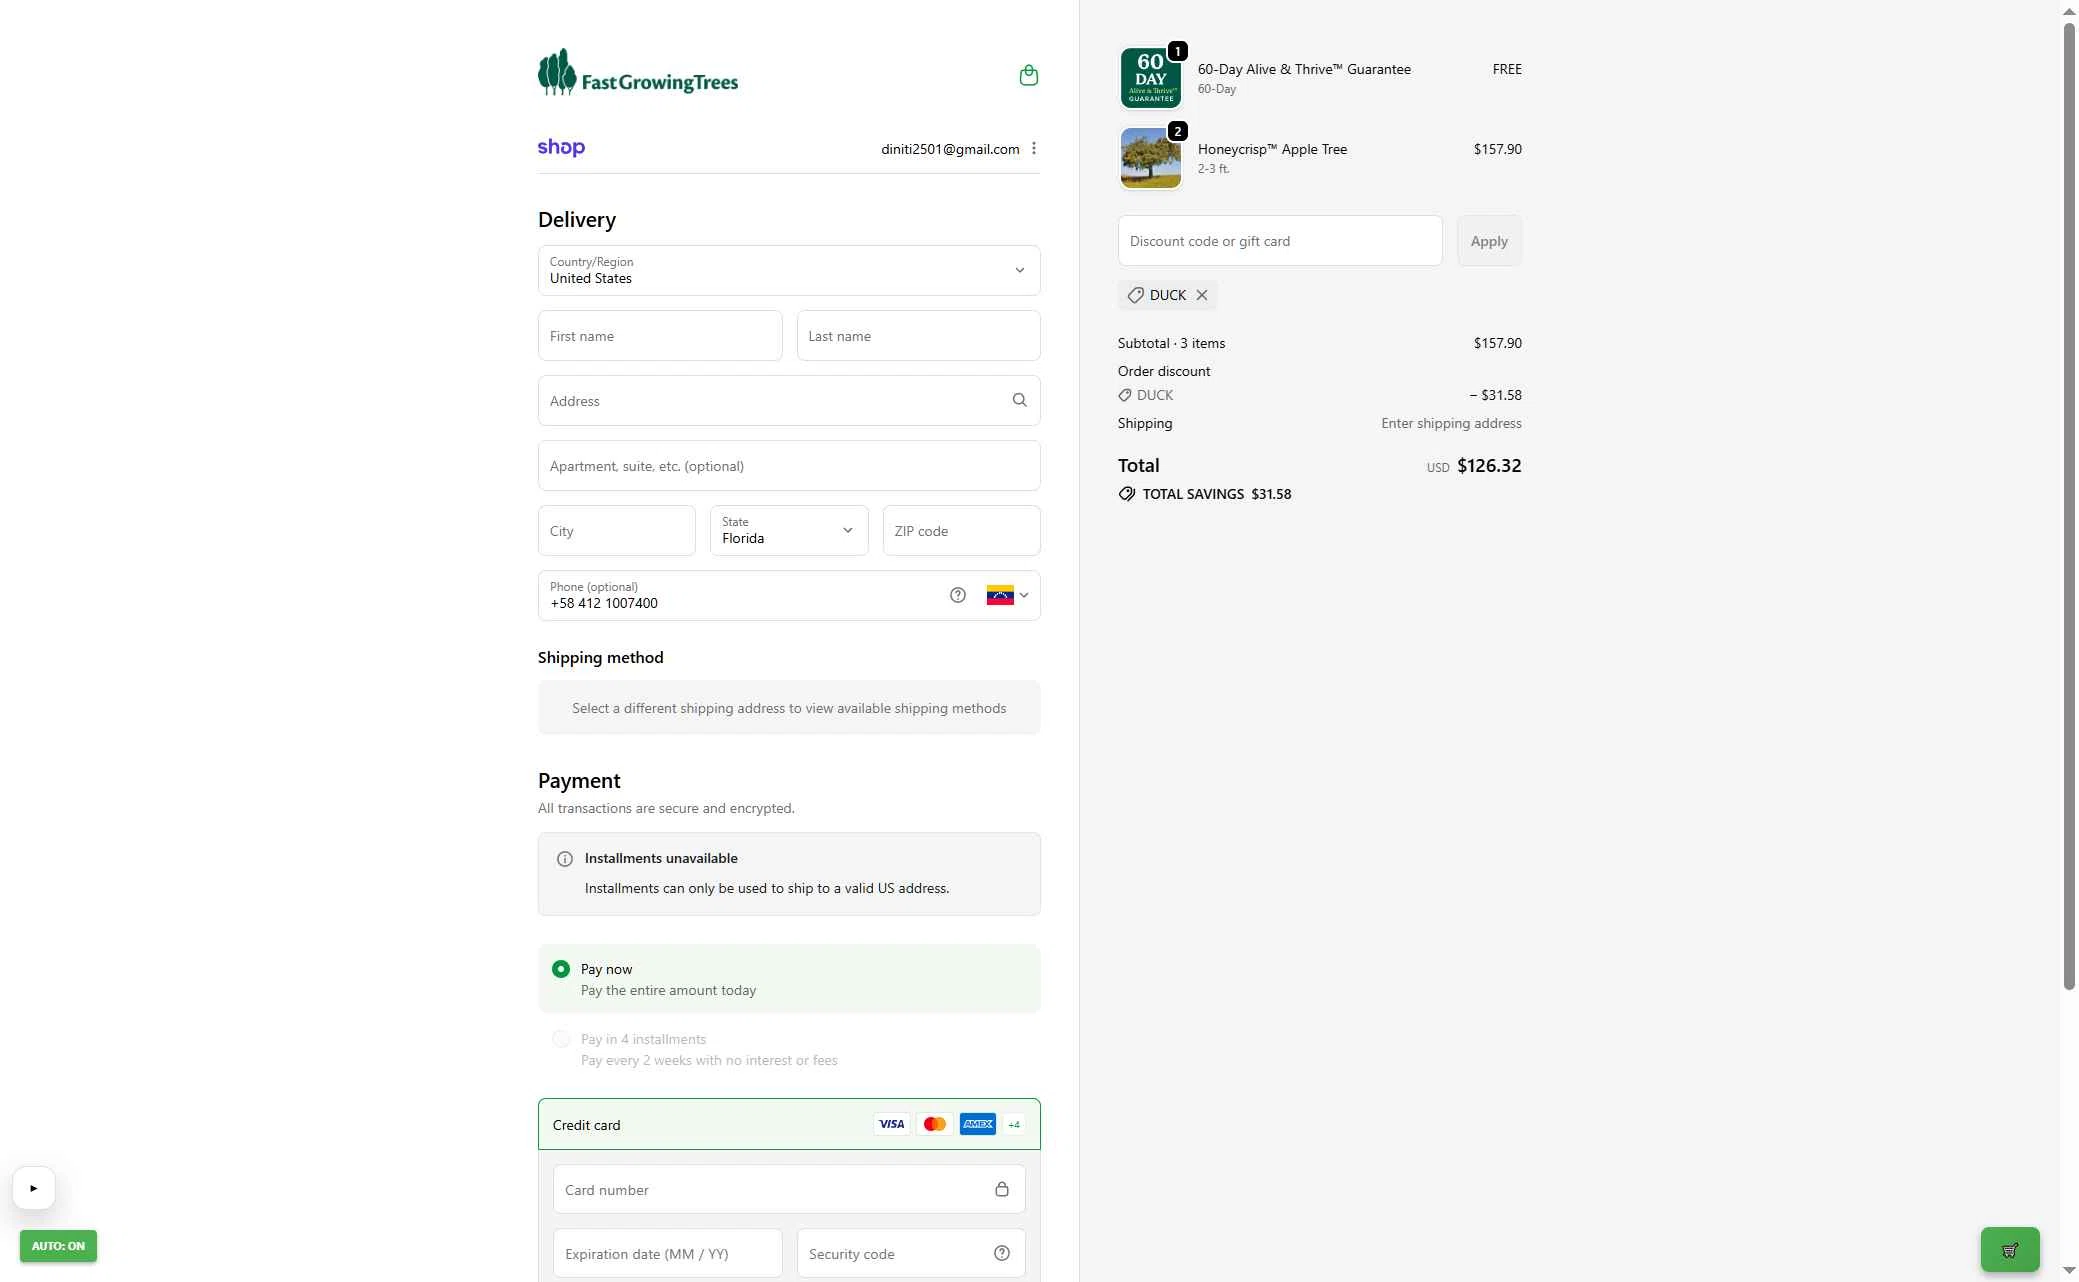Image resolution: width=2079 pixels, height=1282 pixels.
Task: Click the Discount code or gift card field
Action: click(x=1279, y=241)
